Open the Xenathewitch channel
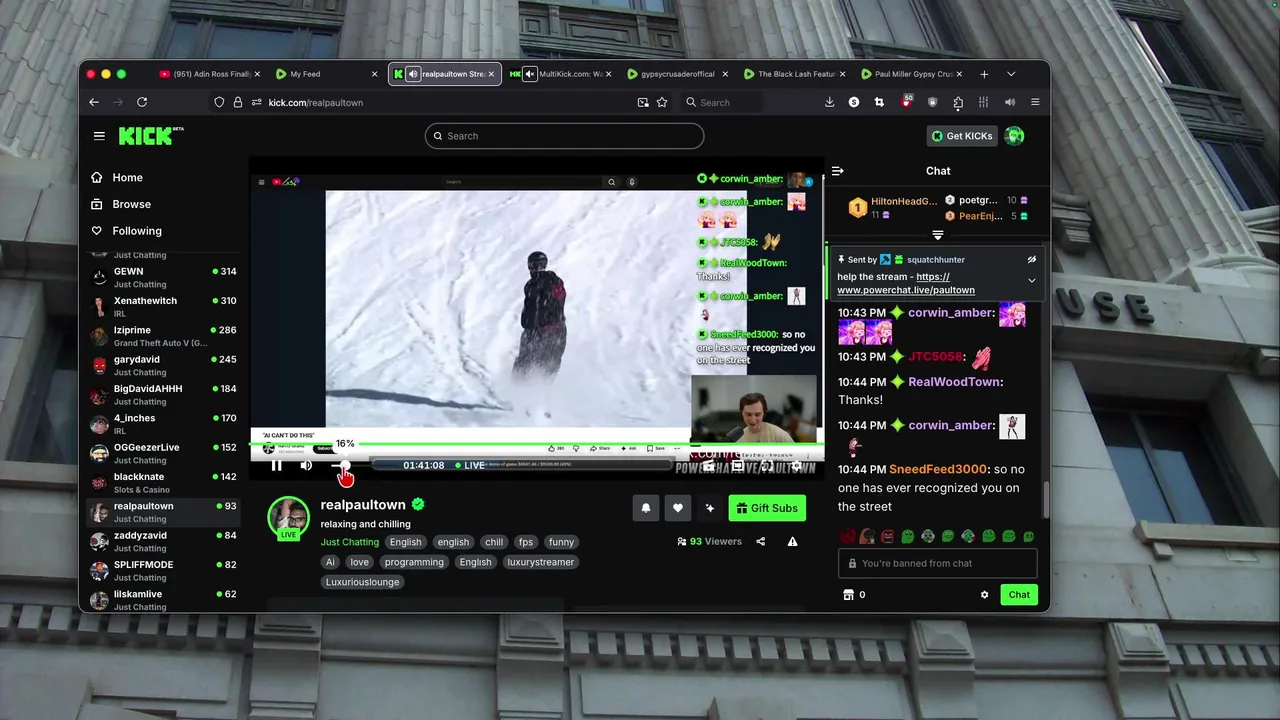Screen dimensions: 1280x720 [163, 307]
